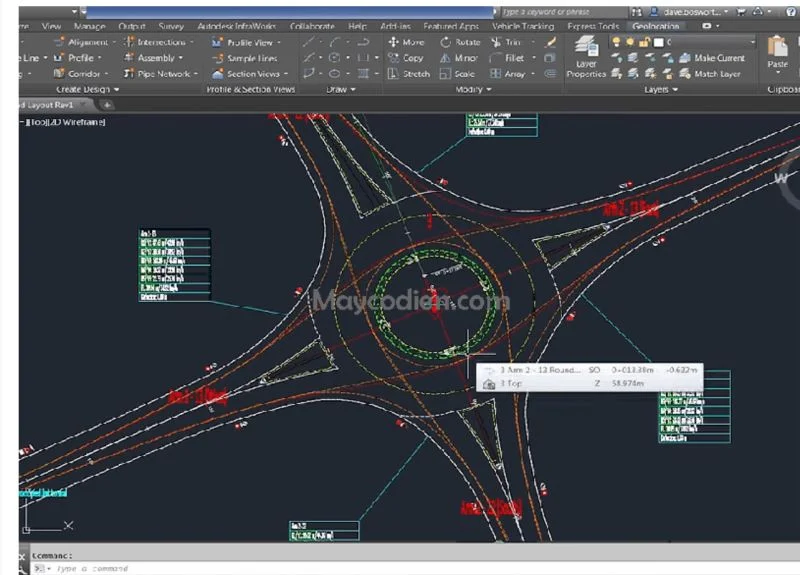Activate the Mirror command
The height and width of the screenshot is (575, 800).
point(459,58)
